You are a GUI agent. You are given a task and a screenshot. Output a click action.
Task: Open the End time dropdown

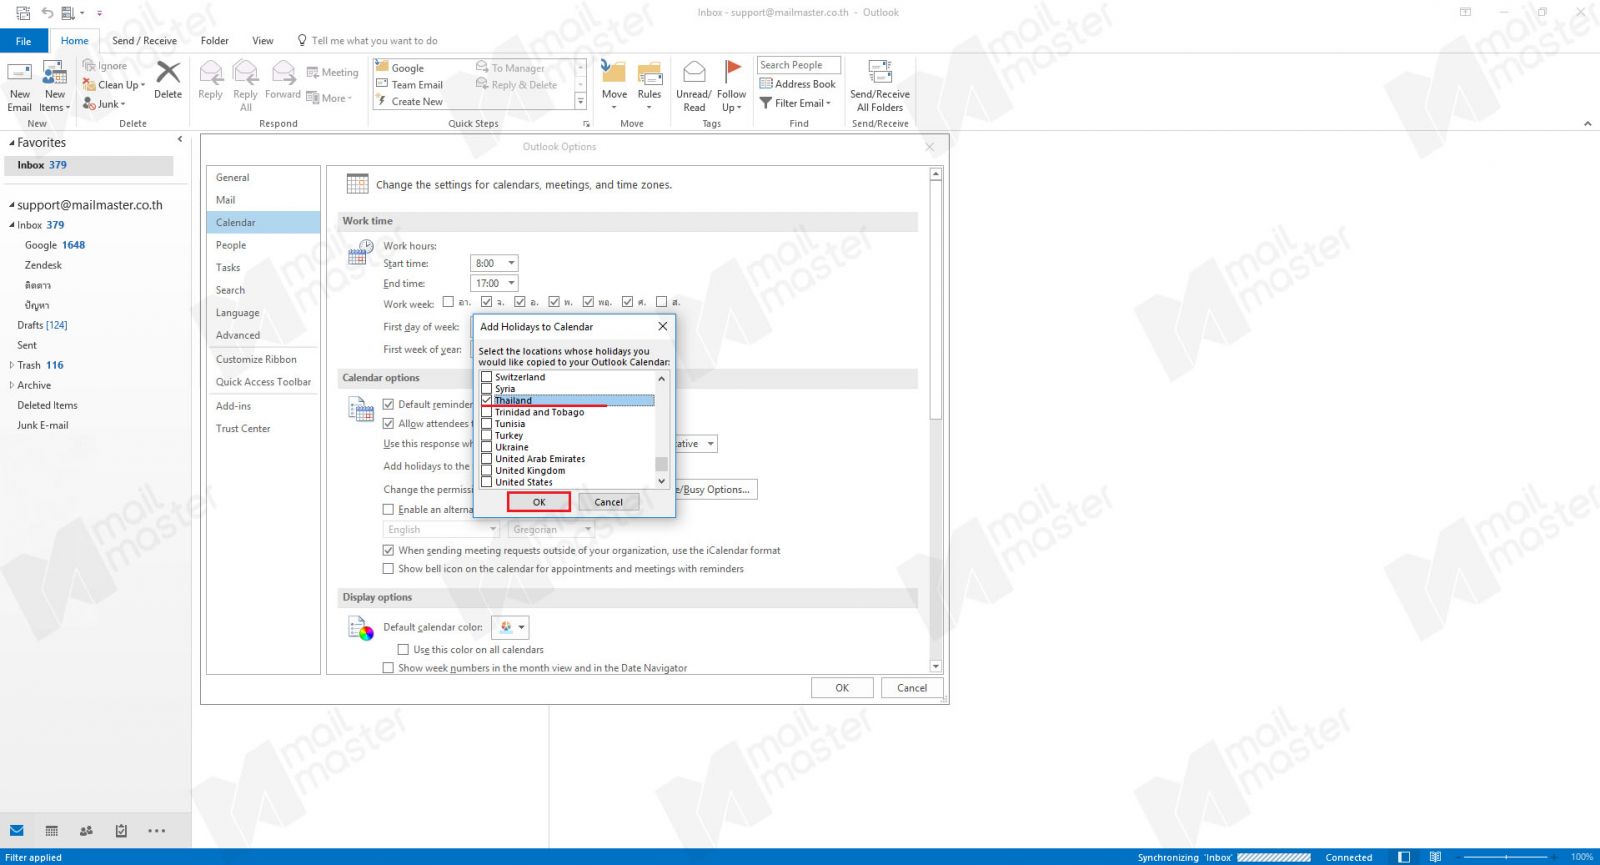[511, 283]
